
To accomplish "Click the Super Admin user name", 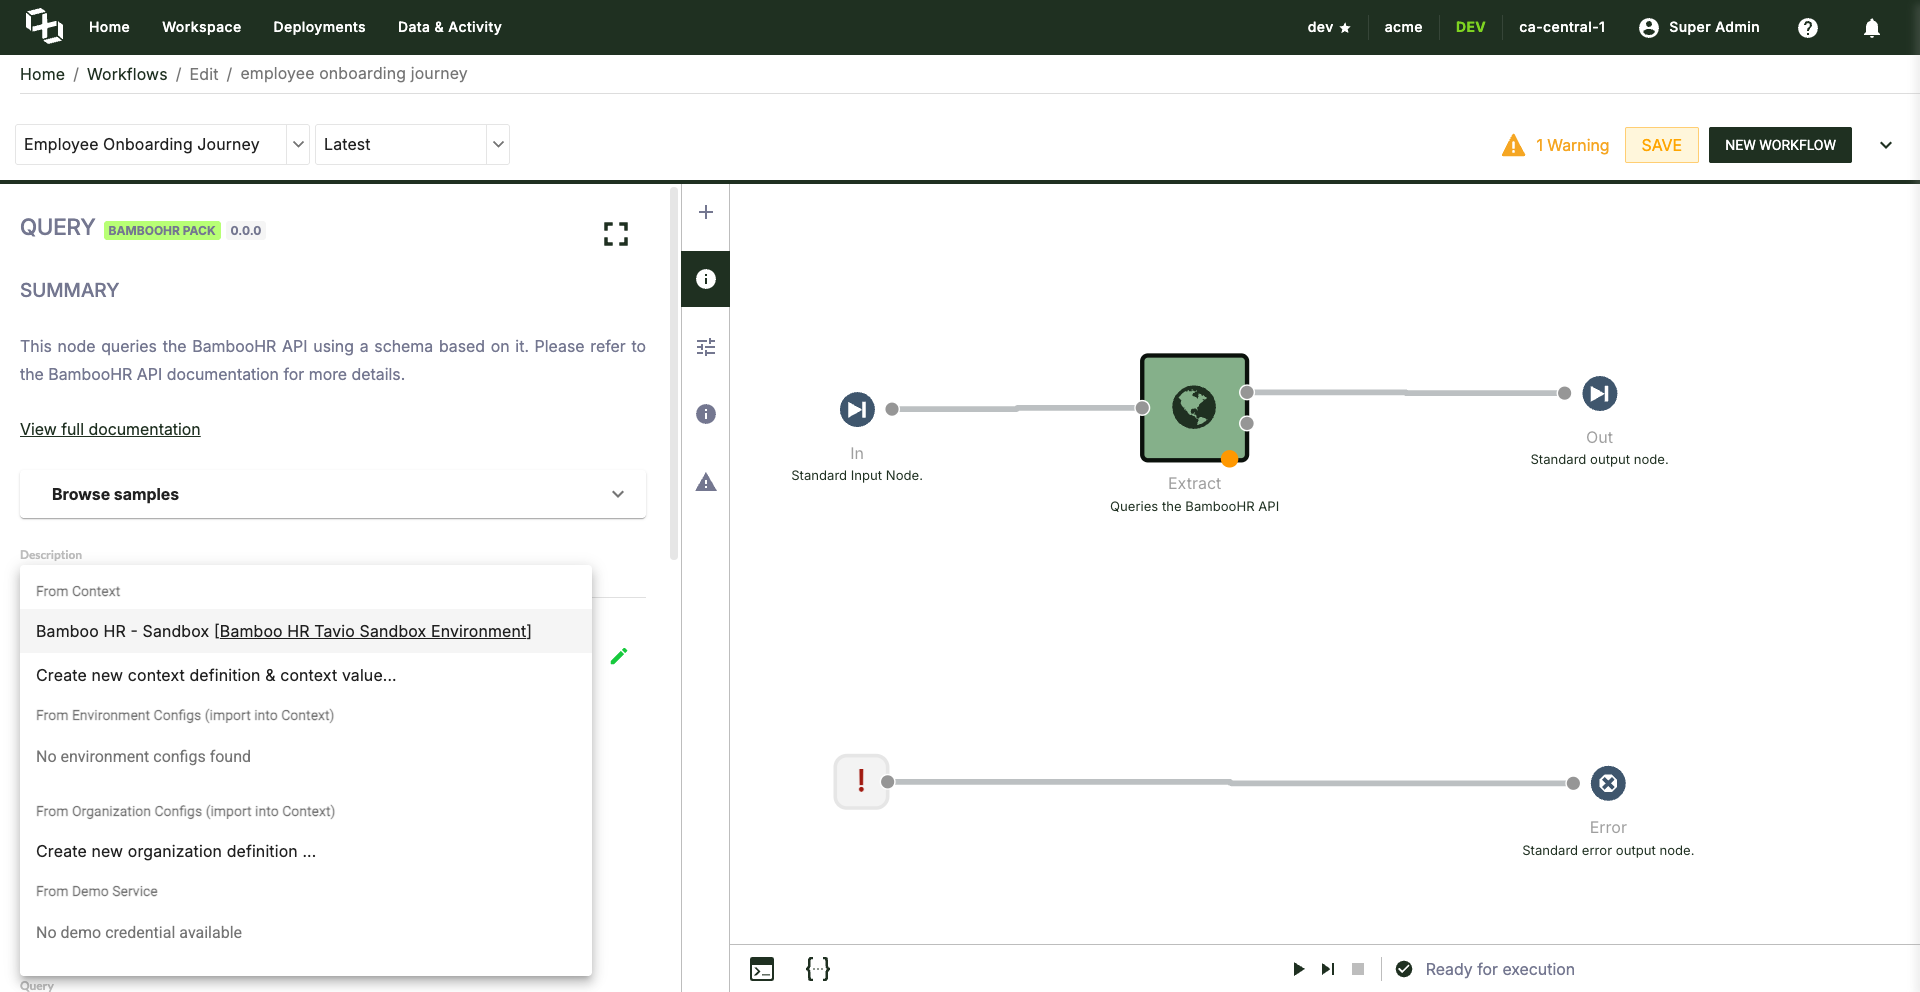I will 1714,27.
